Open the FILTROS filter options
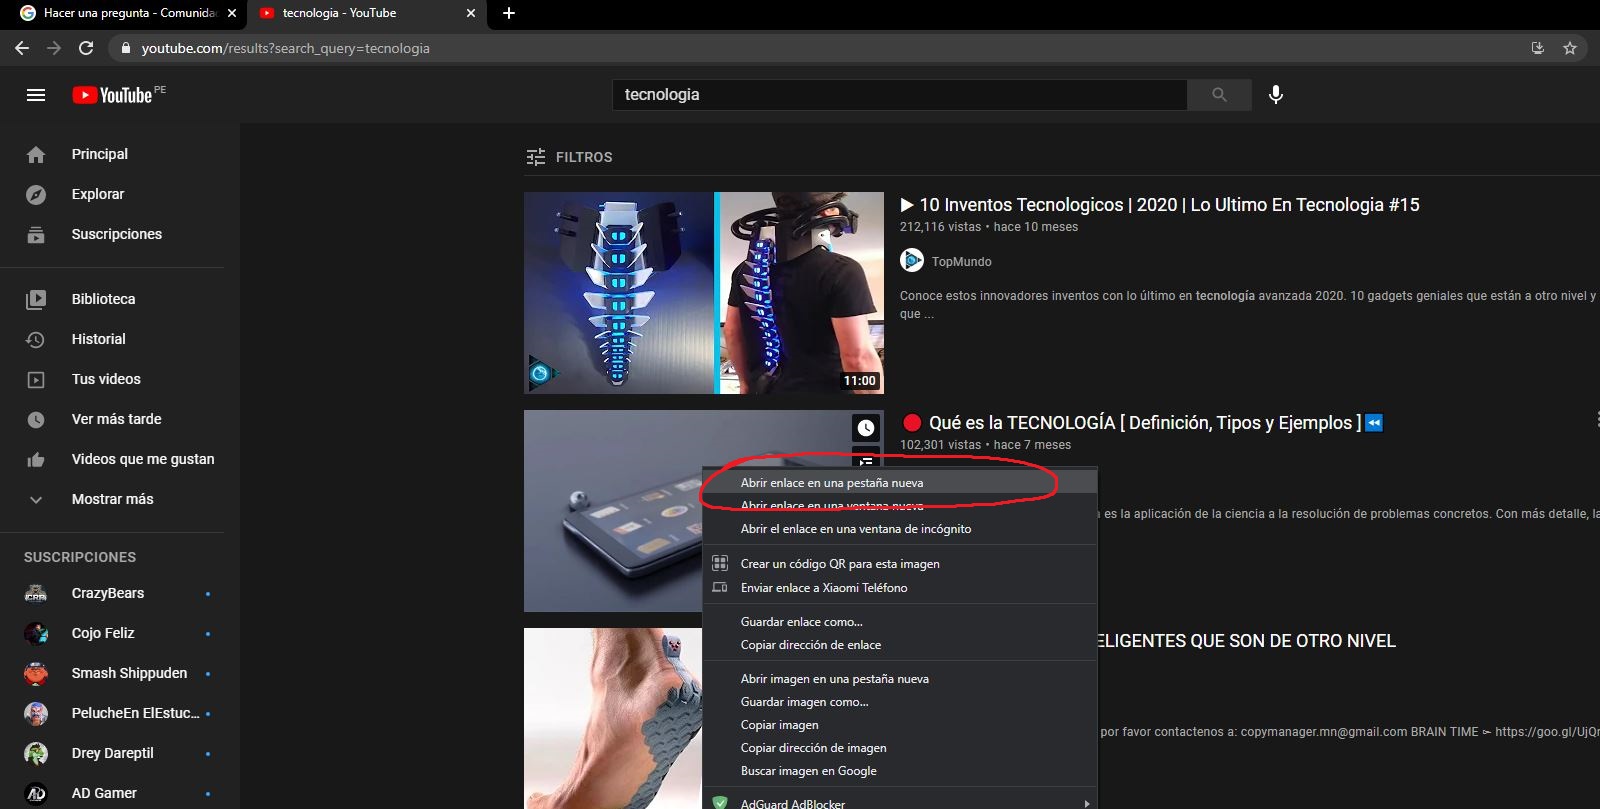 (x=570, y=157)
